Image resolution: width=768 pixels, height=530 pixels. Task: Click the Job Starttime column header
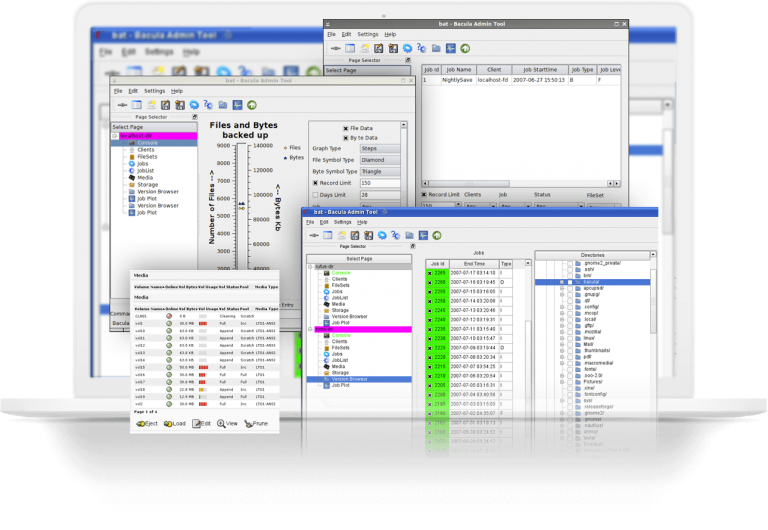540,70
